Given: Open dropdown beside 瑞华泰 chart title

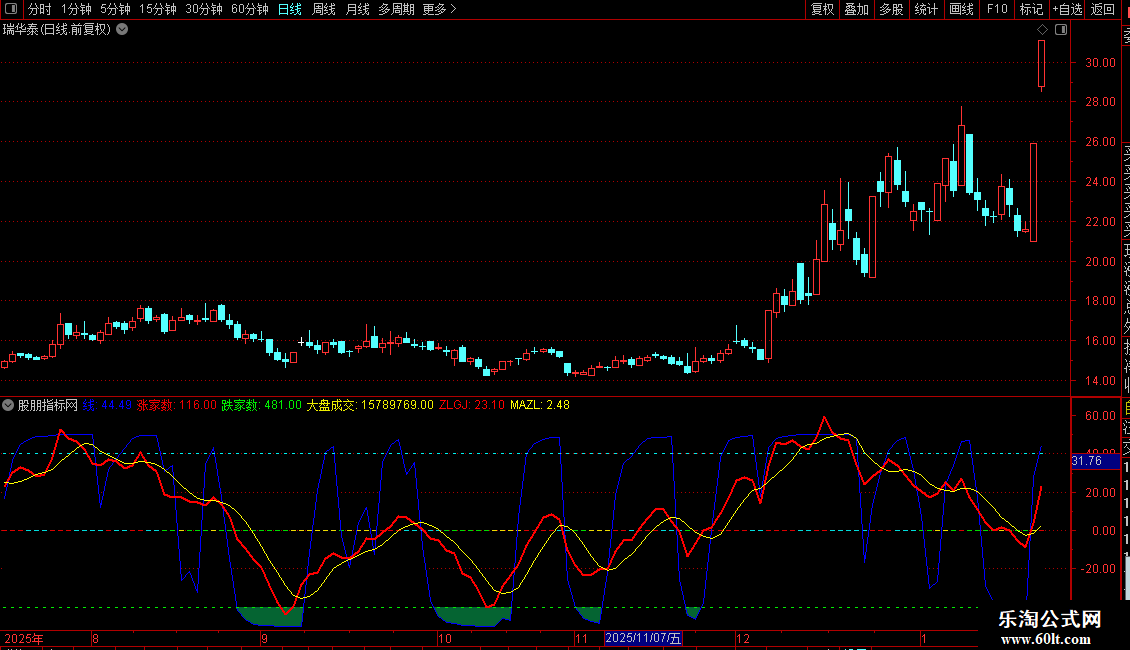Looking at the screenshot, I should (x=123, y=30).
